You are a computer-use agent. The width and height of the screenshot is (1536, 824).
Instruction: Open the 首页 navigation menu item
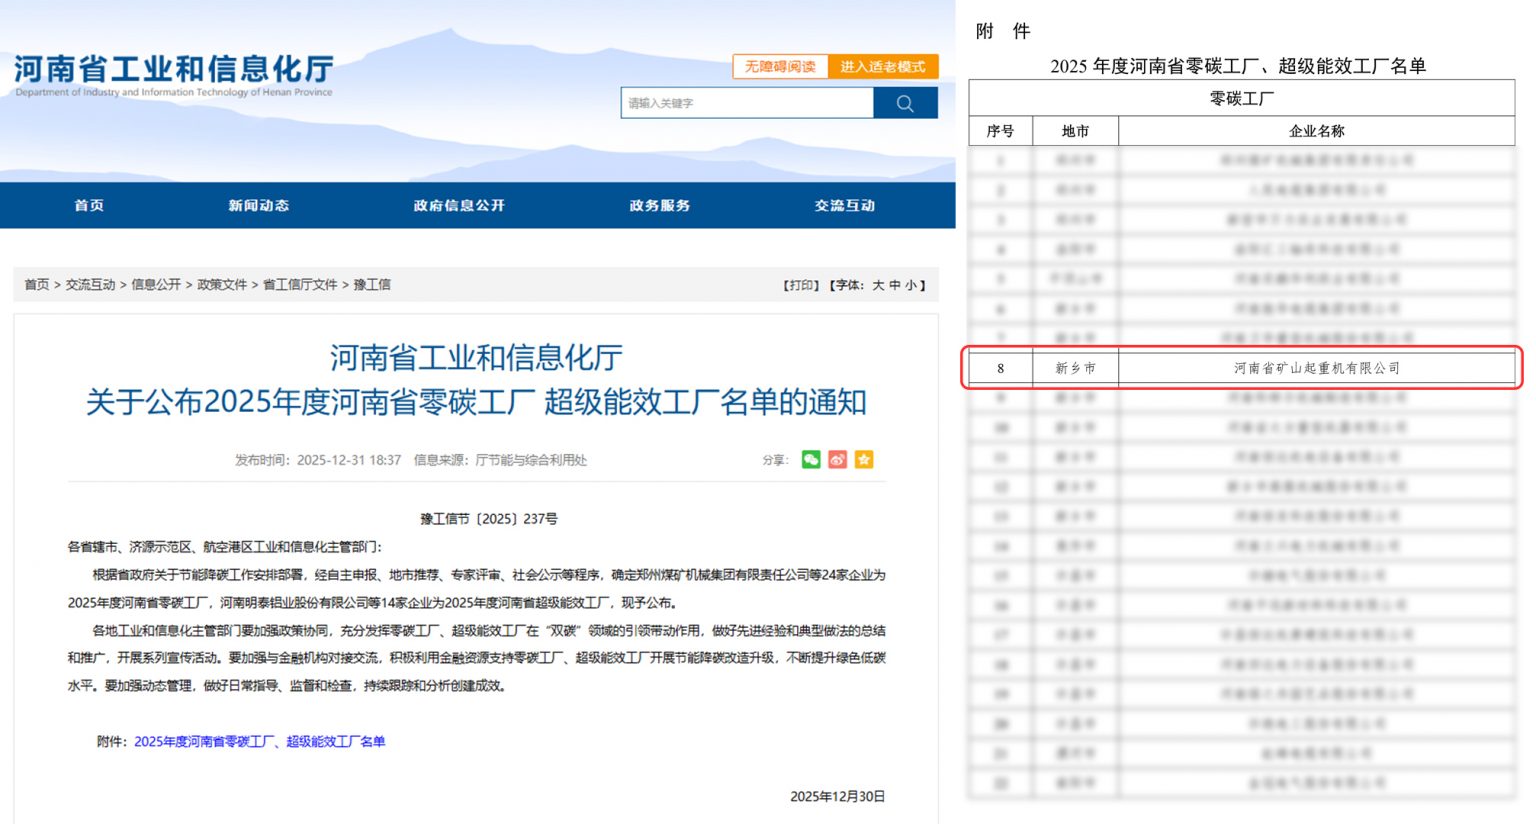coord(89,205)
